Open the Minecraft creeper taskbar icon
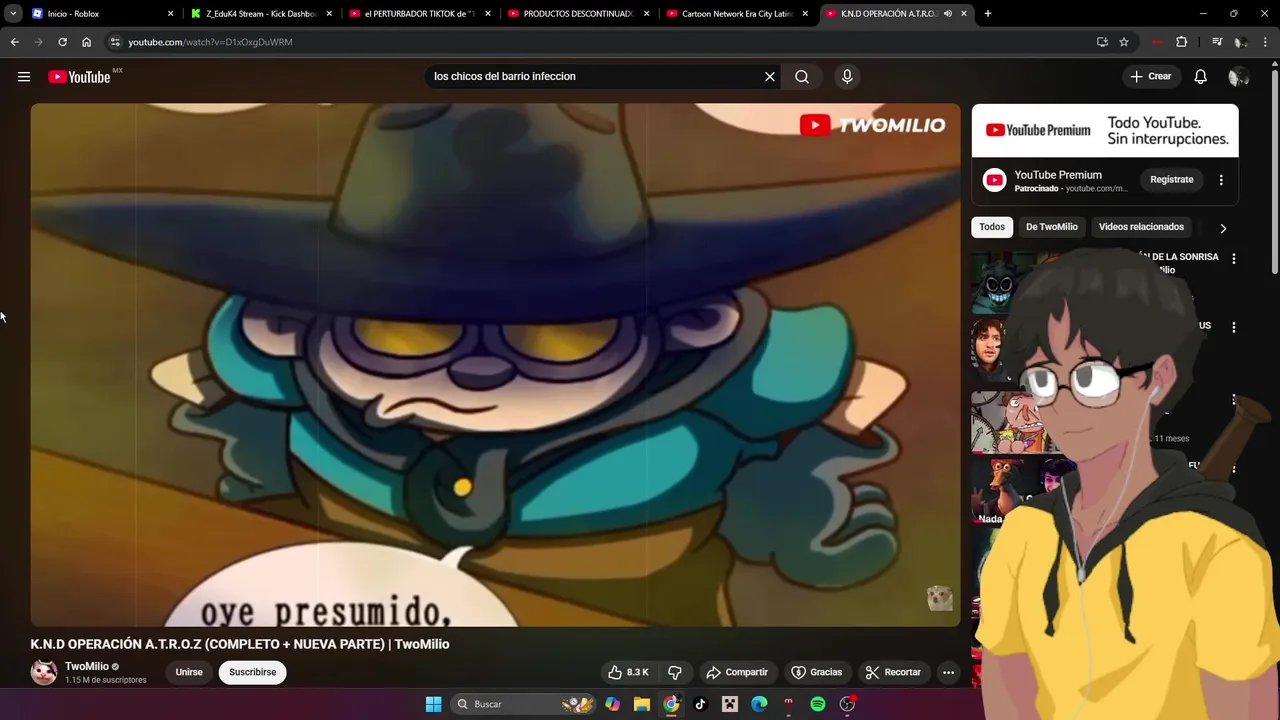 coord(730,704)
